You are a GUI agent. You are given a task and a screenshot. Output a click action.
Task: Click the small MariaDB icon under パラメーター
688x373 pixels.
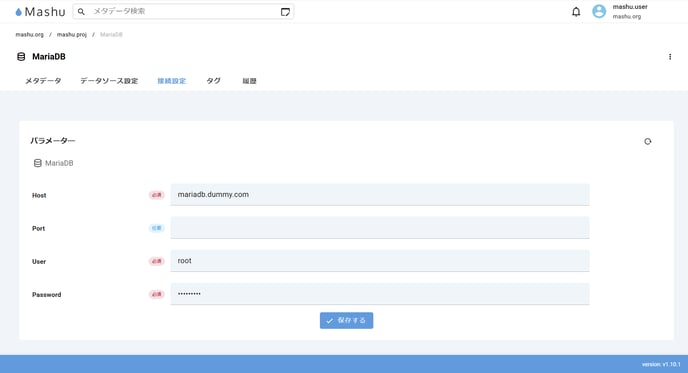click(38, 163)
